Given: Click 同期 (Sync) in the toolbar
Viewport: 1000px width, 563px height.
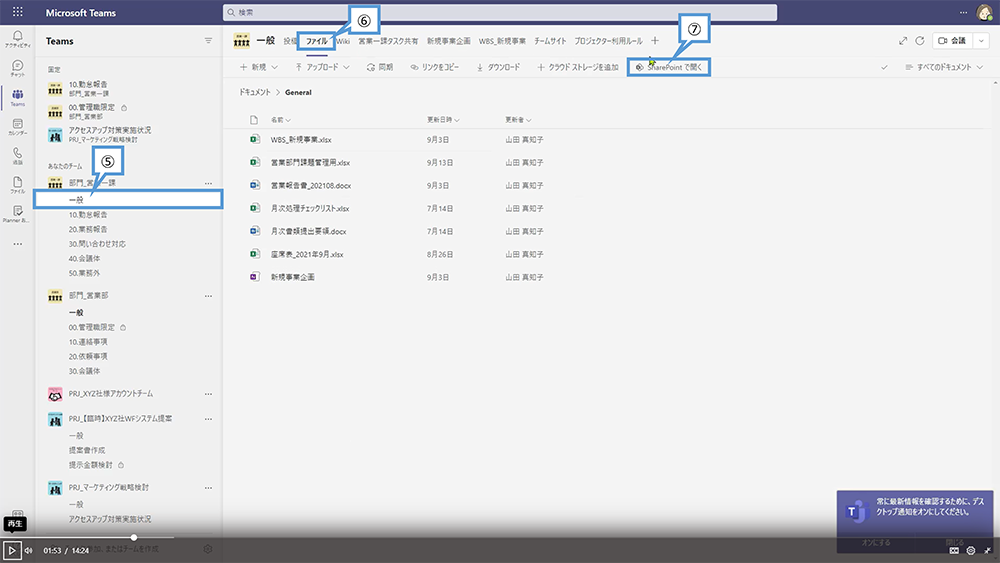Looking at the screenshot, I should (x=379, y=67).
